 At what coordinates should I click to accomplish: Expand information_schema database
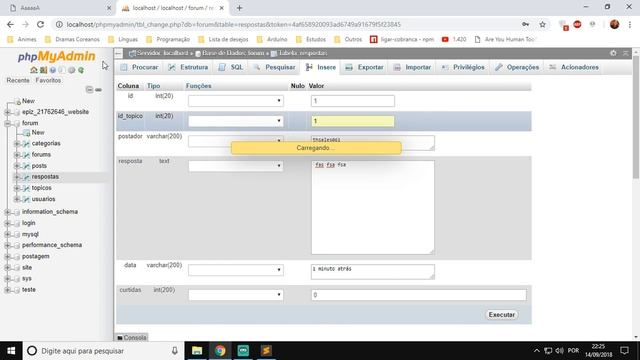pyautogui.click(x=7, y=212)
